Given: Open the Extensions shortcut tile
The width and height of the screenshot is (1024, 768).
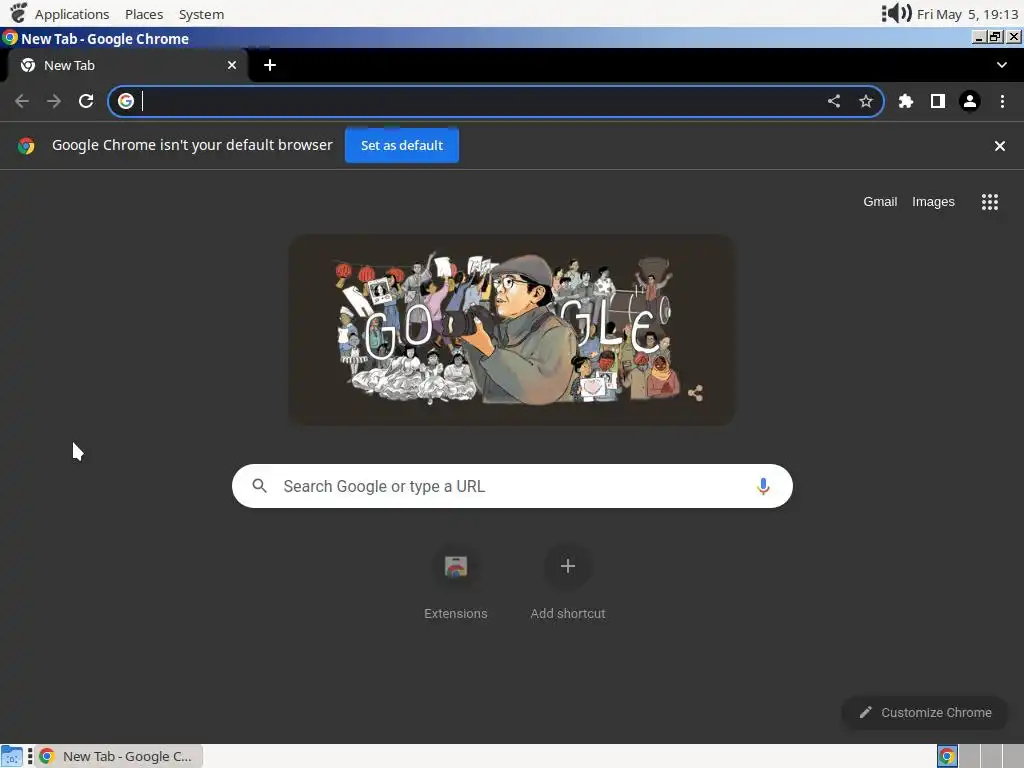Looking at the screenshot, I should coord(456,581).
